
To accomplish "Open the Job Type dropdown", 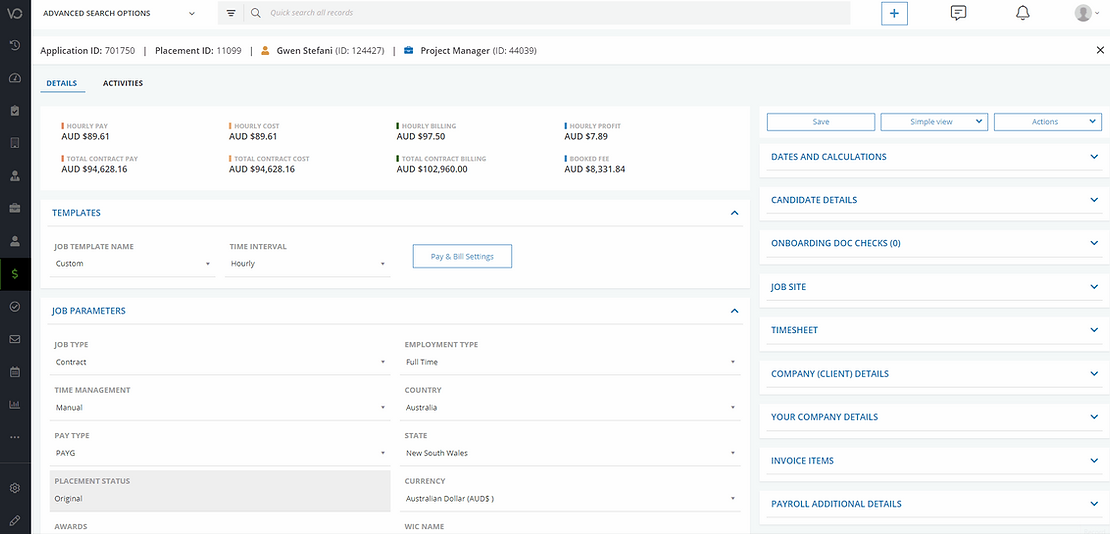I will [220, 362].
